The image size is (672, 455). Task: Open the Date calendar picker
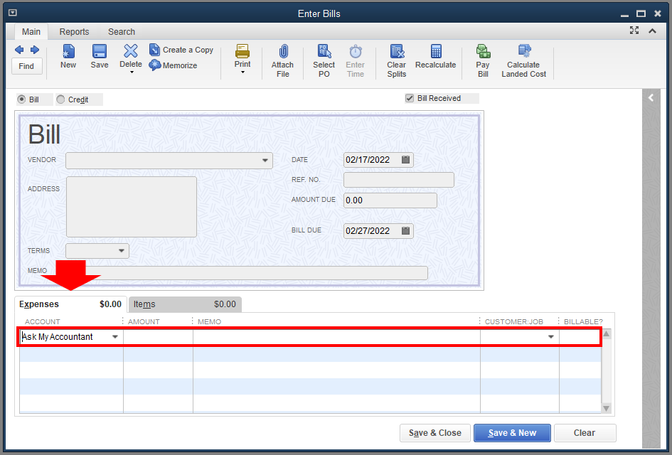click(x=406, y=160)
